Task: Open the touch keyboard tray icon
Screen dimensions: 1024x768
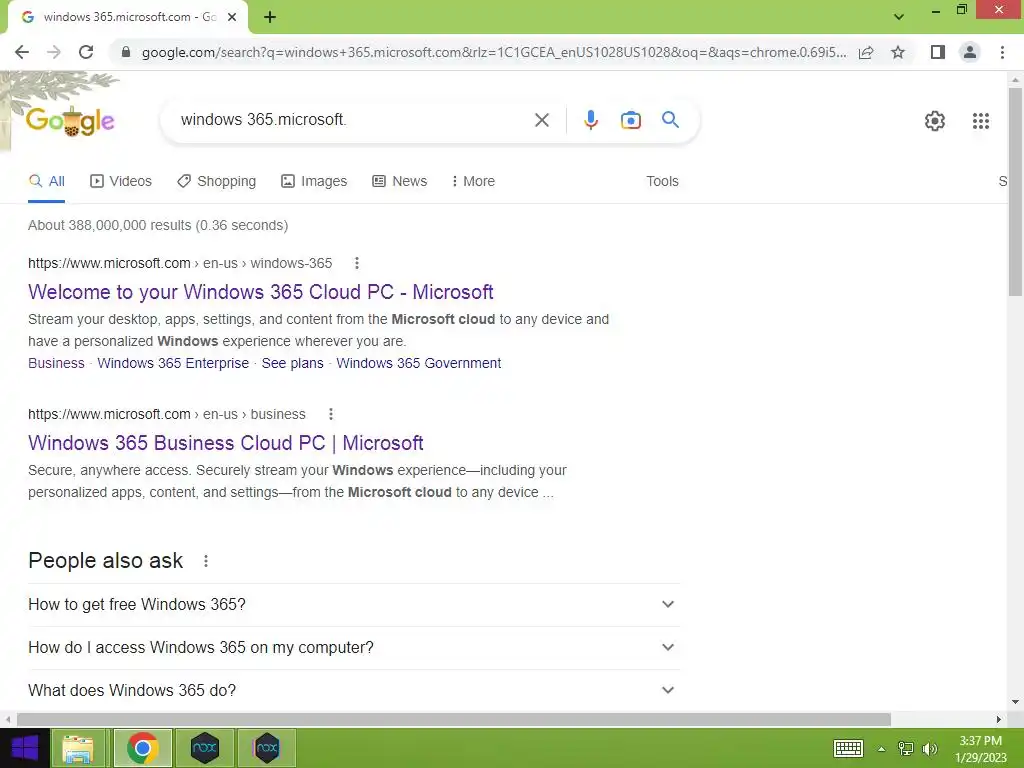Action: coord(848,748)
